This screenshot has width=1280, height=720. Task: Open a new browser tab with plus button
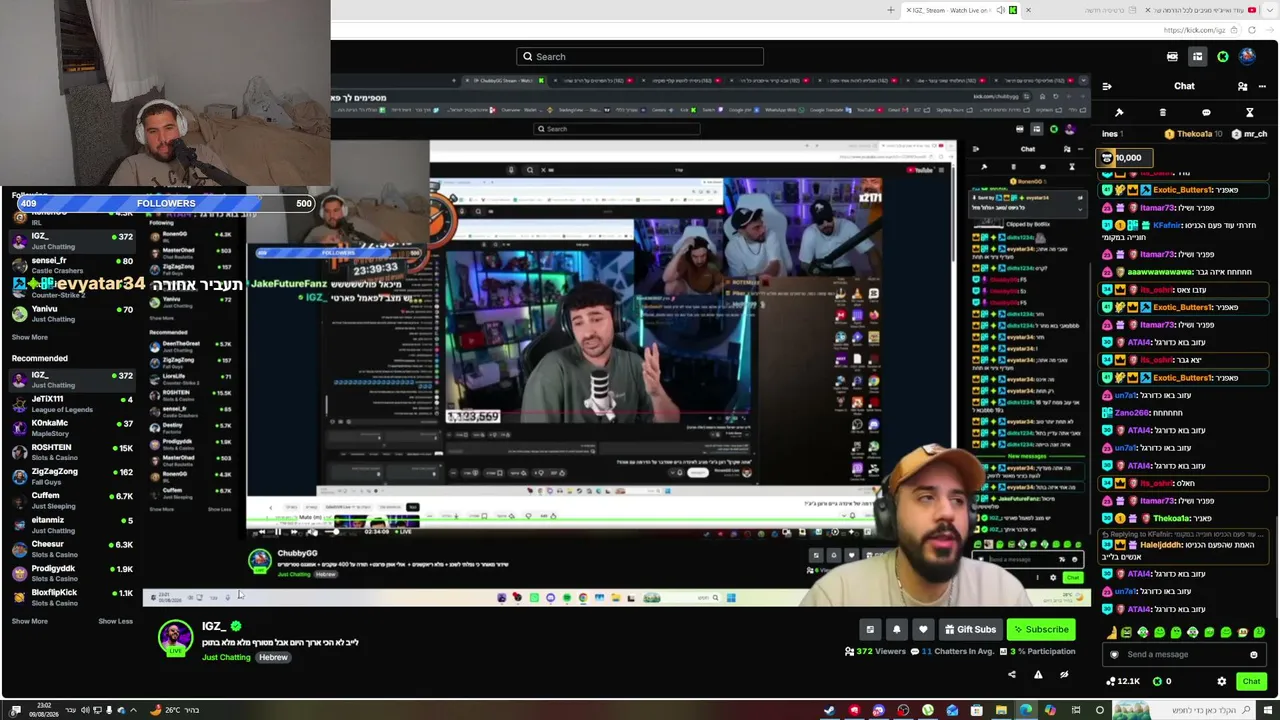pos(891,10)
